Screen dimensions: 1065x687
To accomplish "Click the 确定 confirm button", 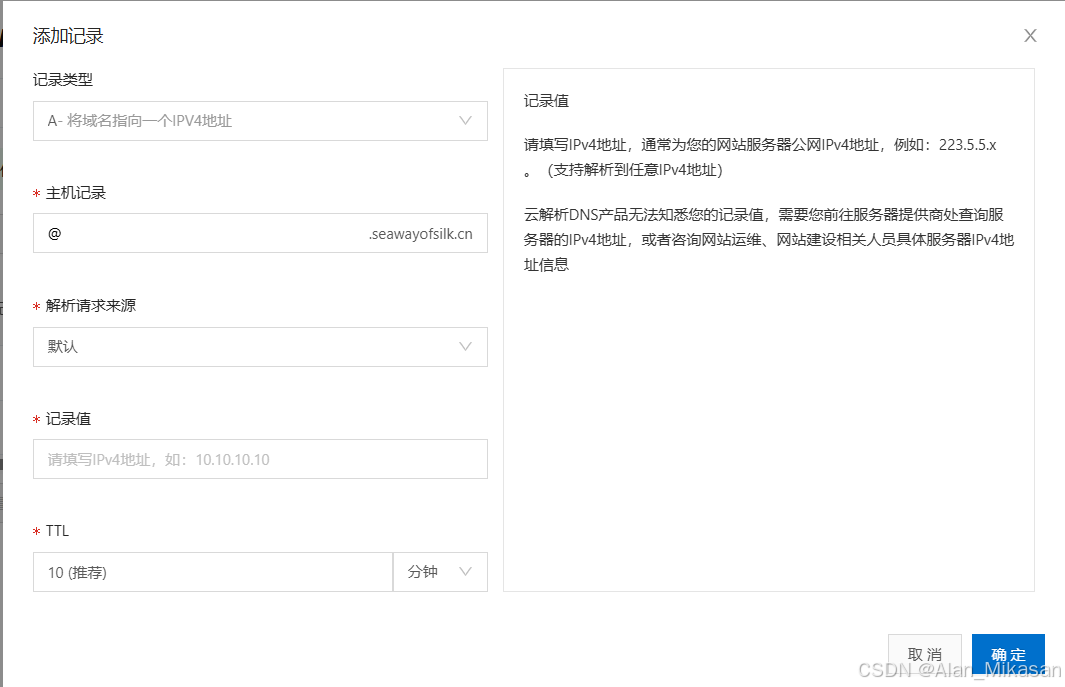I will tap(1007, 653).
